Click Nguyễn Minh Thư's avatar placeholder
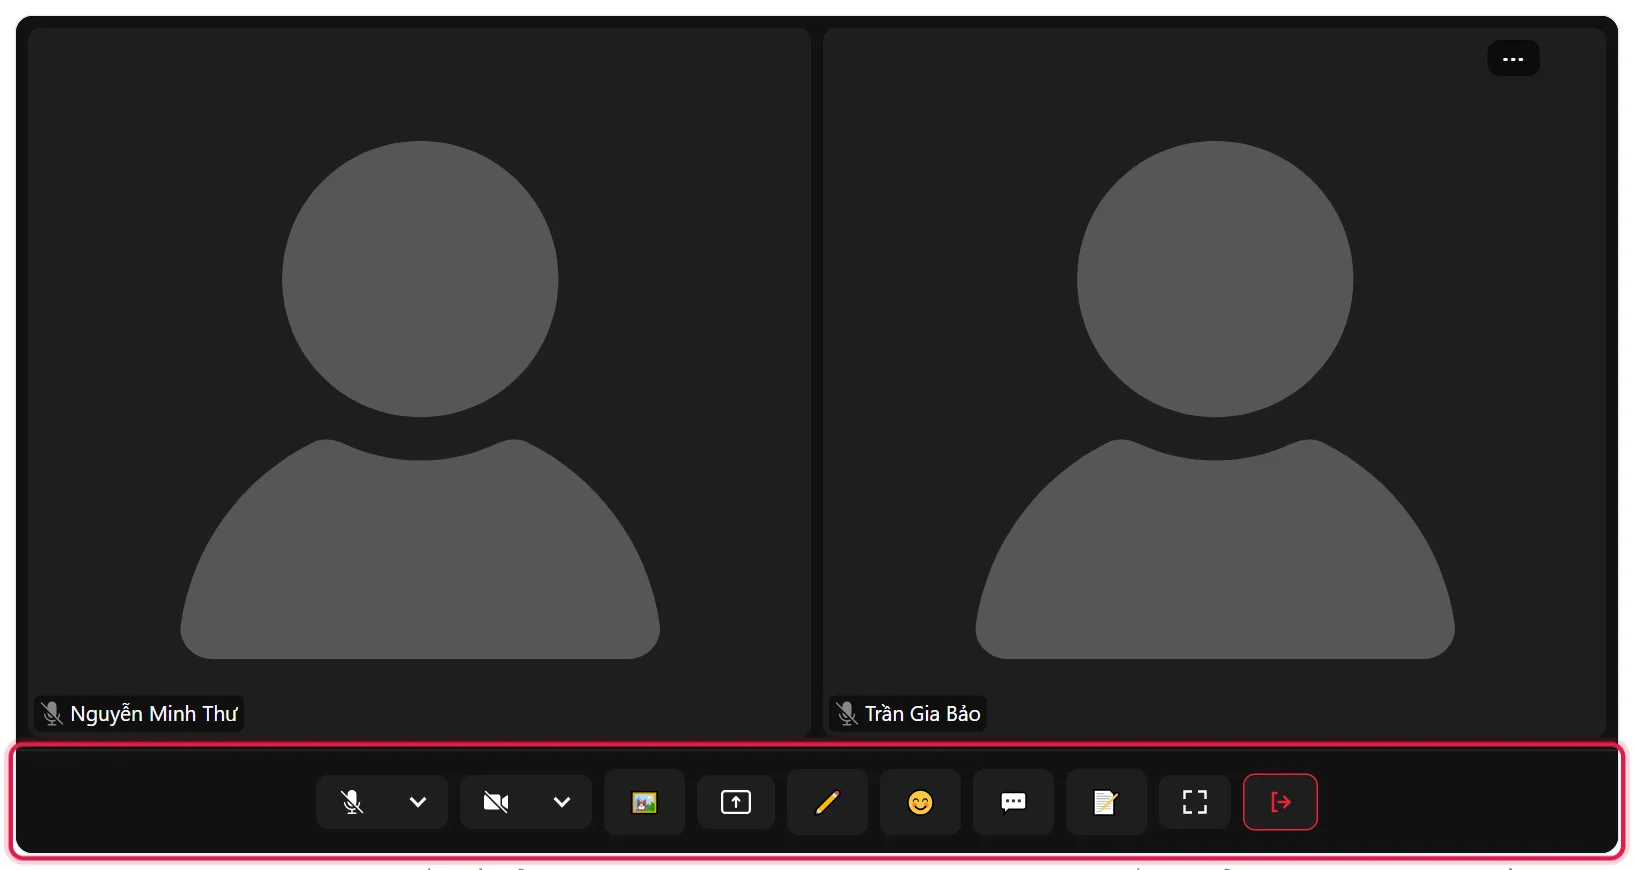This screenshot has height=870, width=1635. (420, 400)
